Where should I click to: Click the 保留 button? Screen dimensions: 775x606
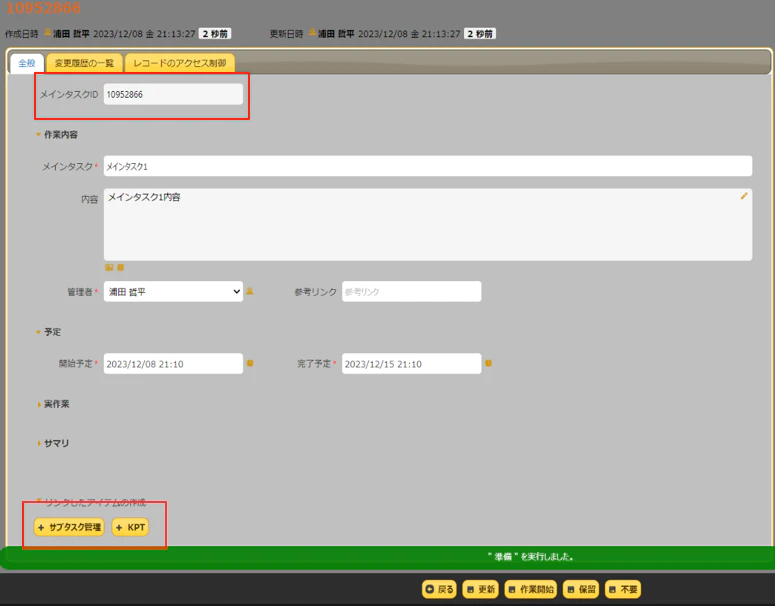tap(581, 589)
